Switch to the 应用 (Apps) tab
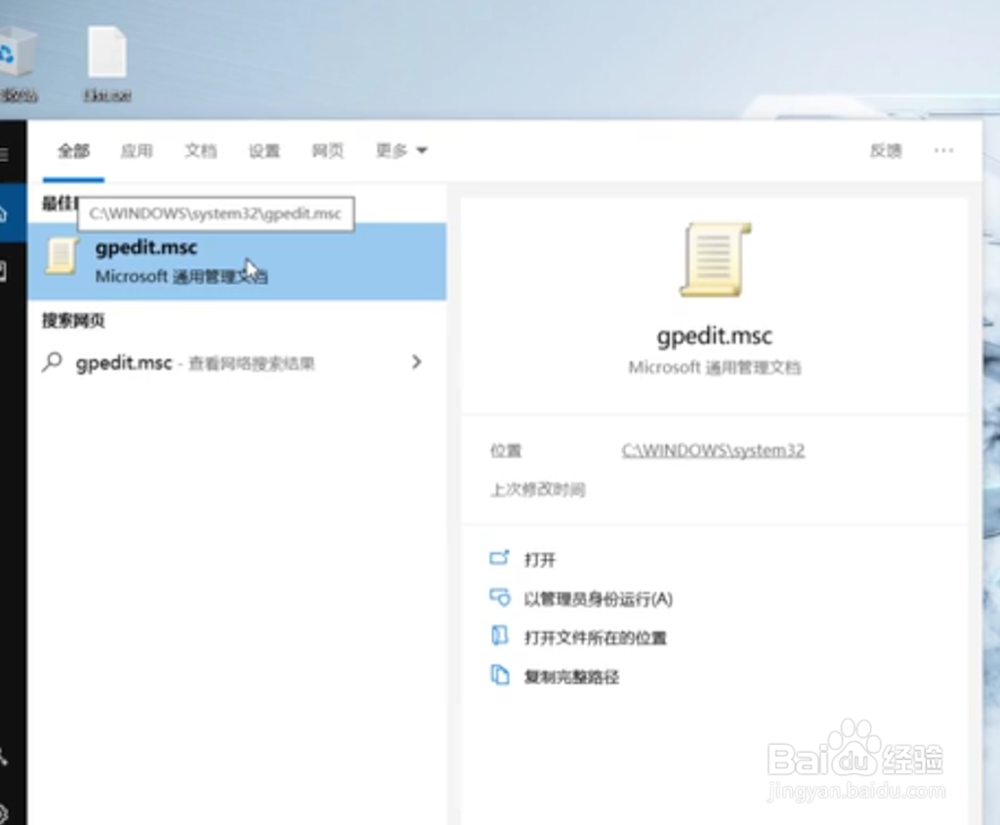 click(x=137, y=150)
